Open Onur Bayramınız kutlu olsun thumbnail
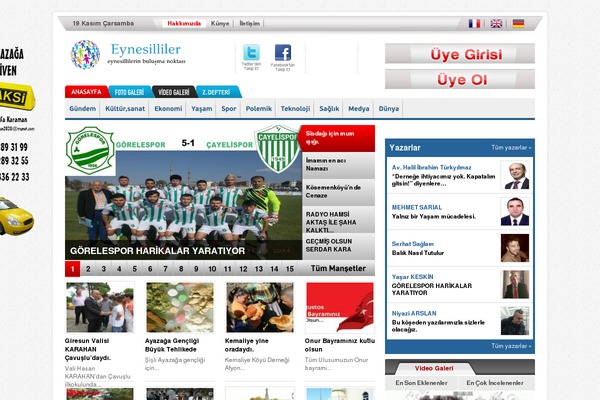This screenshot has height=400, width=600. coord(339,307)
